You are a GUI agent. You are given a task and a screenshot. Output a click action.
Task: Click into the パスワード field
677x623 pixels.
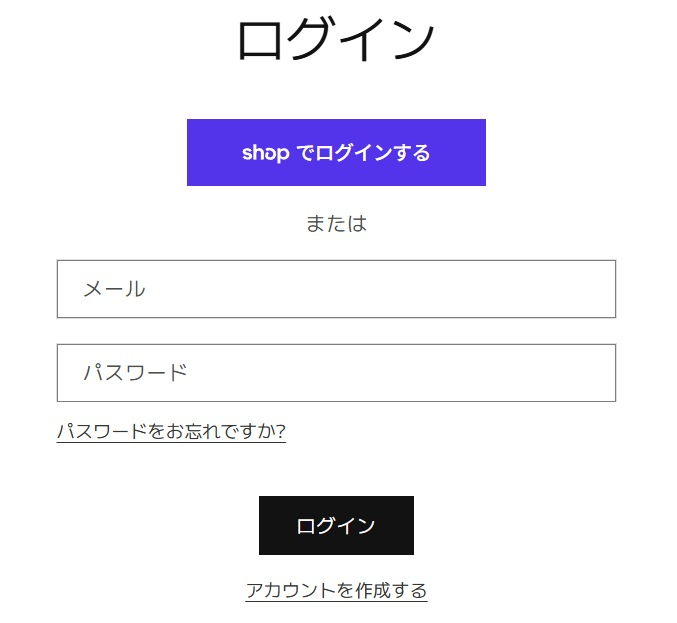336,373
